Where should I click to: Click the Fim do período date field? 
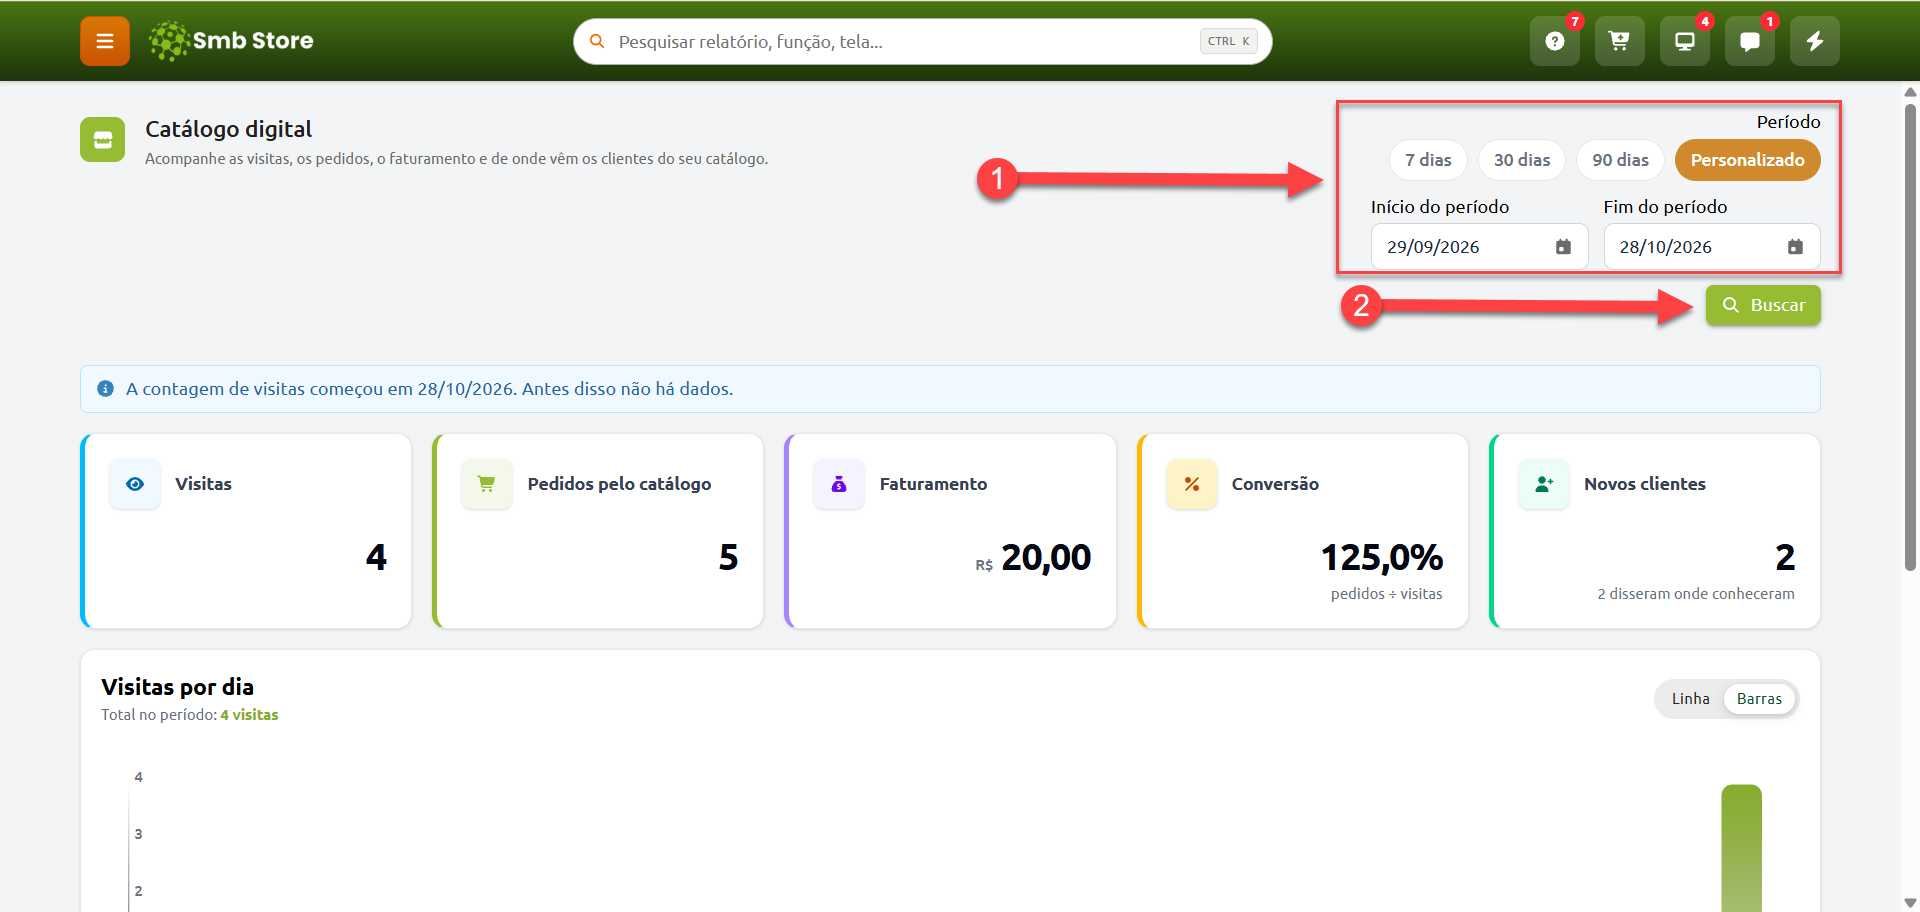(x=1712, y=247)
